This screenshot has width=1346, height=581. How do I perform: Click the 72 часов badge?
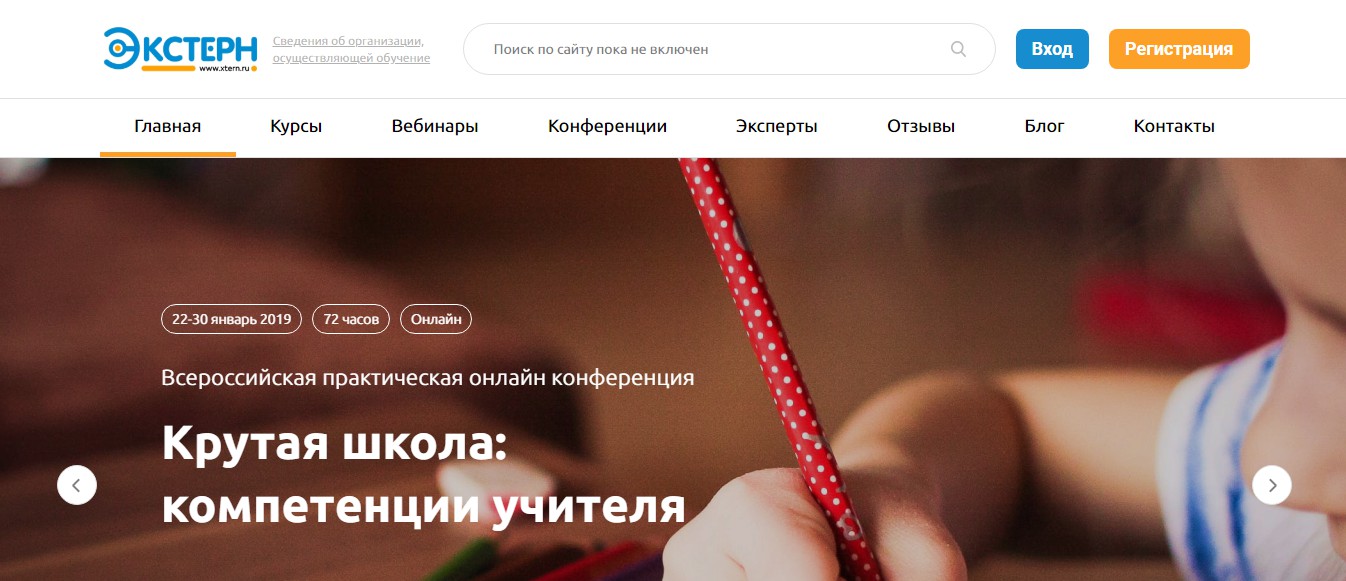tap(351, 320)
